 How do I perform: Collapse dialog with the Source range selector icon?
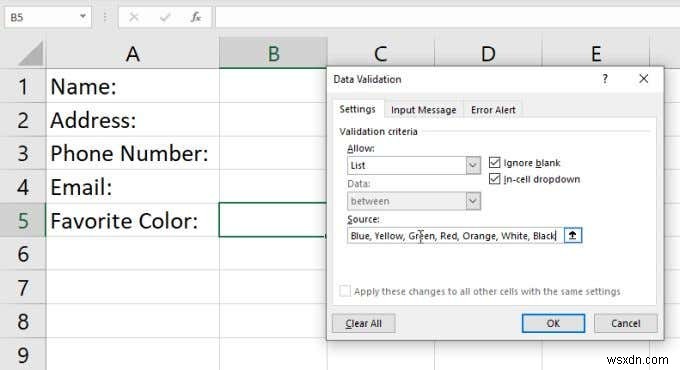coord(573,236)
